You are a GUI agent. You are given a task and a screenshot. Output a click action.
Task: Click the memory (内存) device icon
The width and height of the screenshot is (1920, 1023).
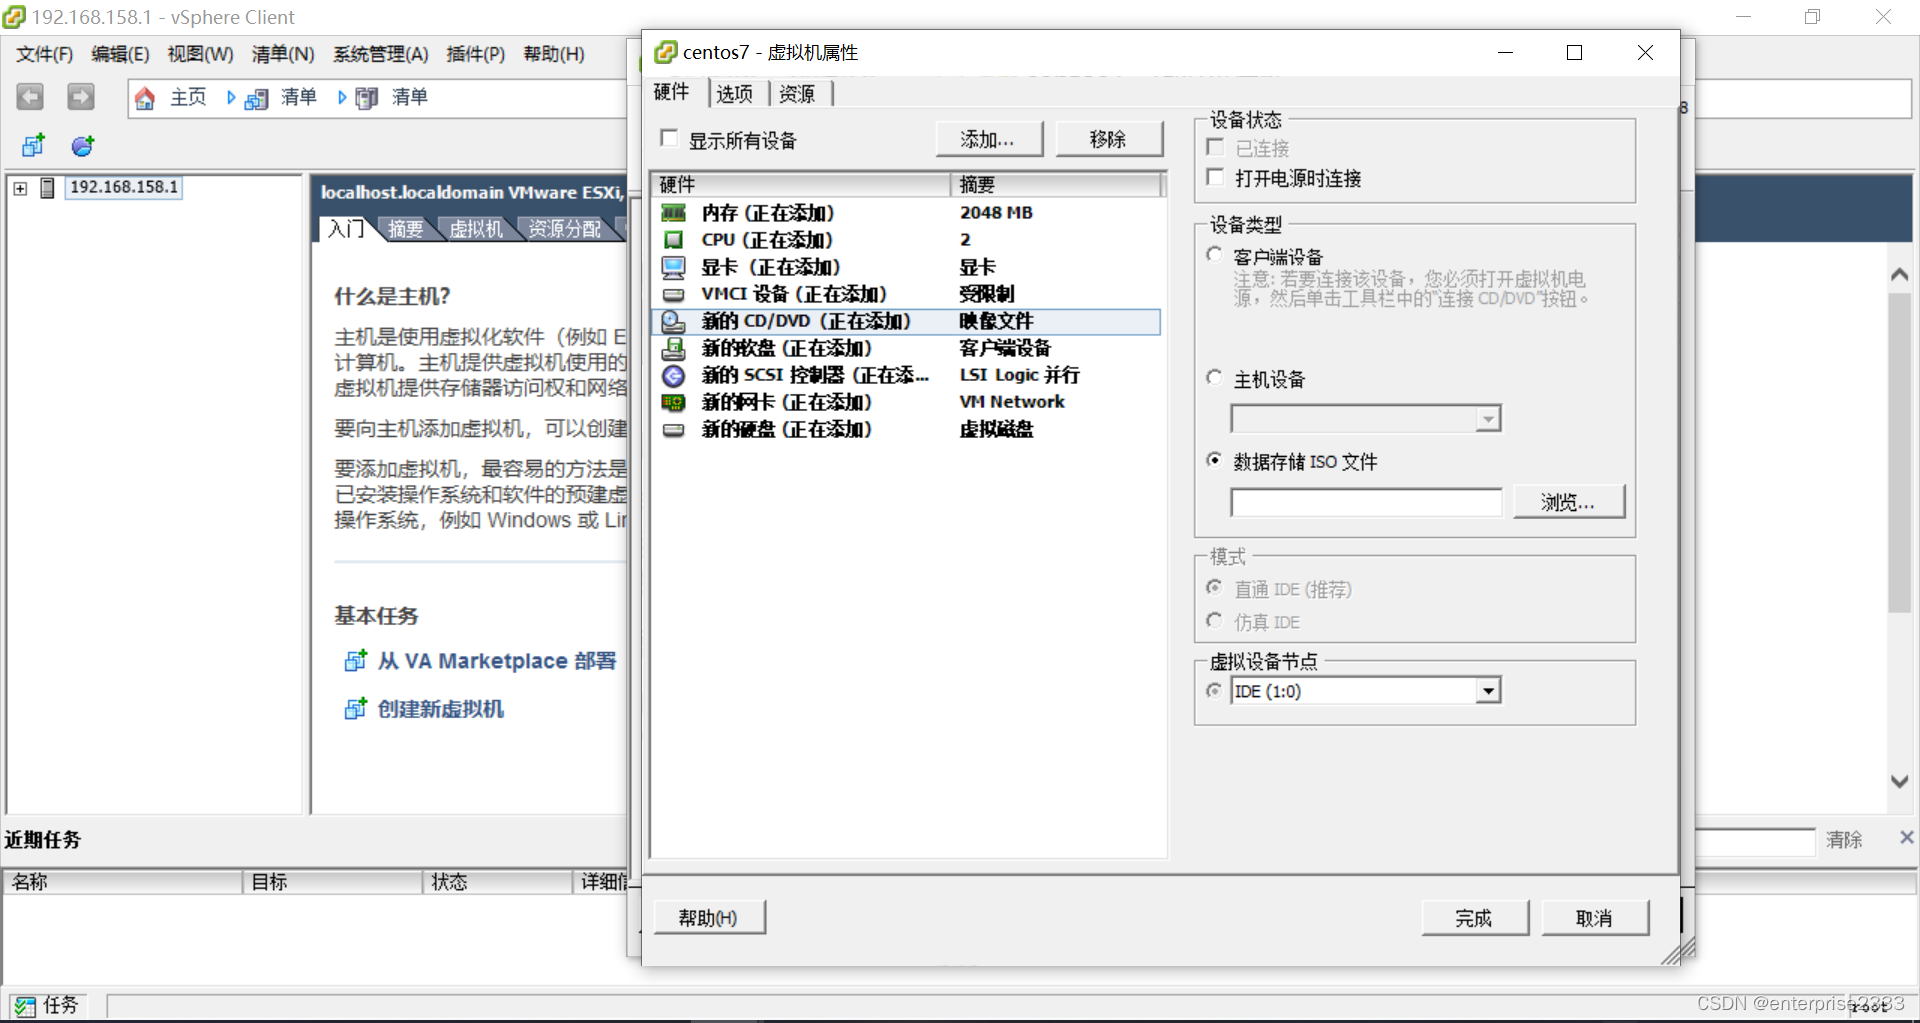[x=674, y=213]
